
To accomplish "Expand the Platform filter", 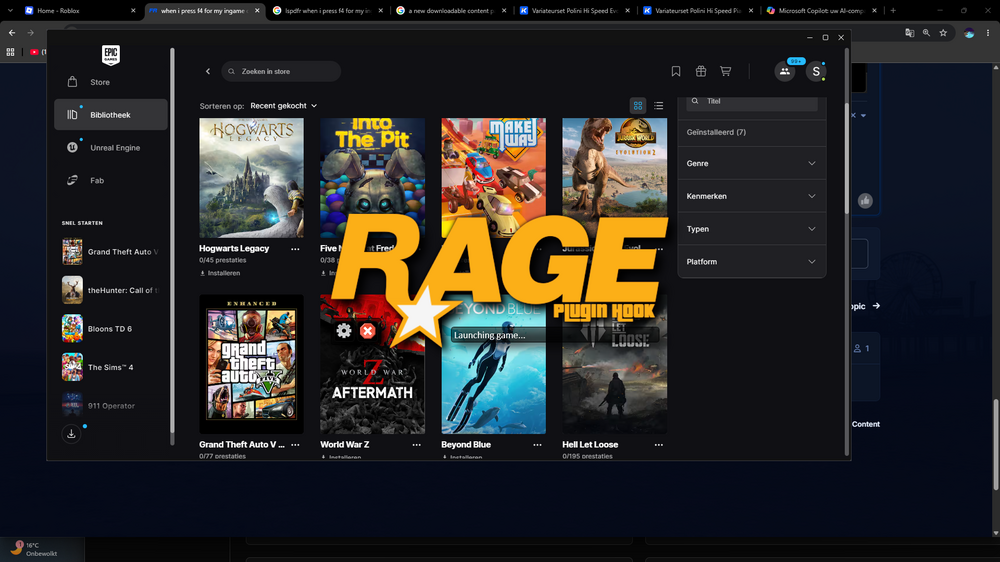I will tap(751, 262).
